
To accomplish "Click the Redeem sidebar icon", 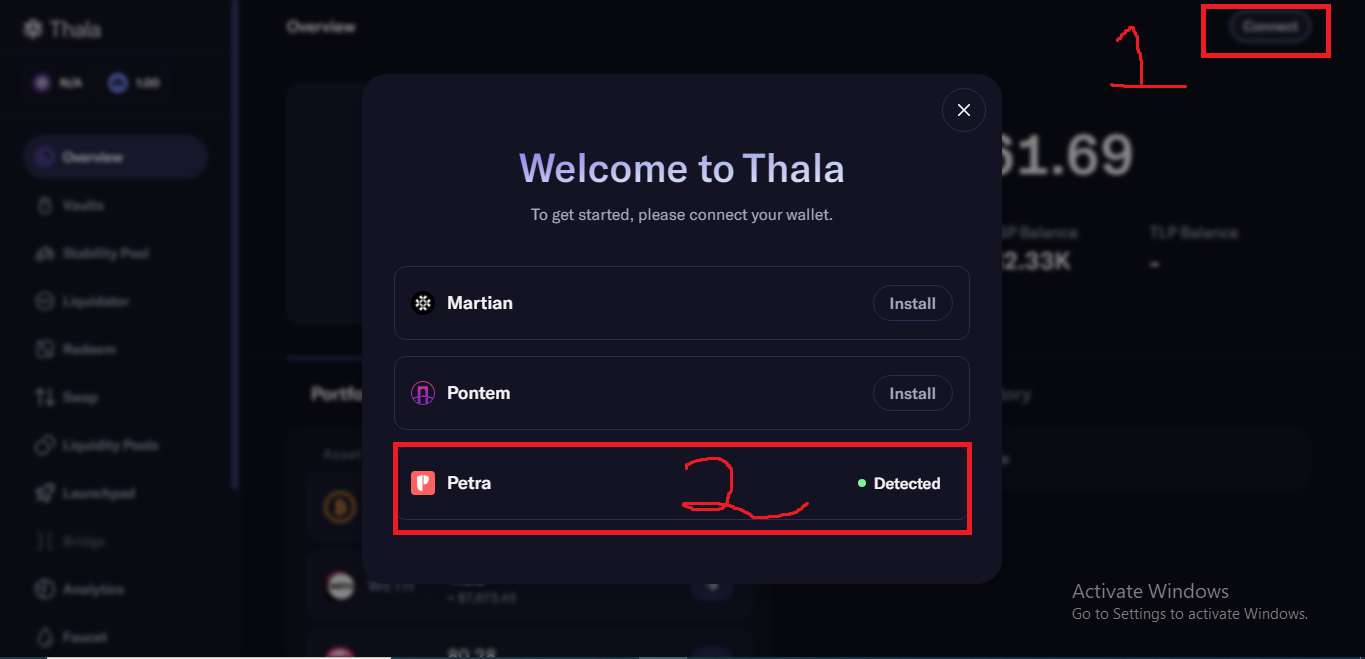I will pyautogui.click(x=44, y=349).
